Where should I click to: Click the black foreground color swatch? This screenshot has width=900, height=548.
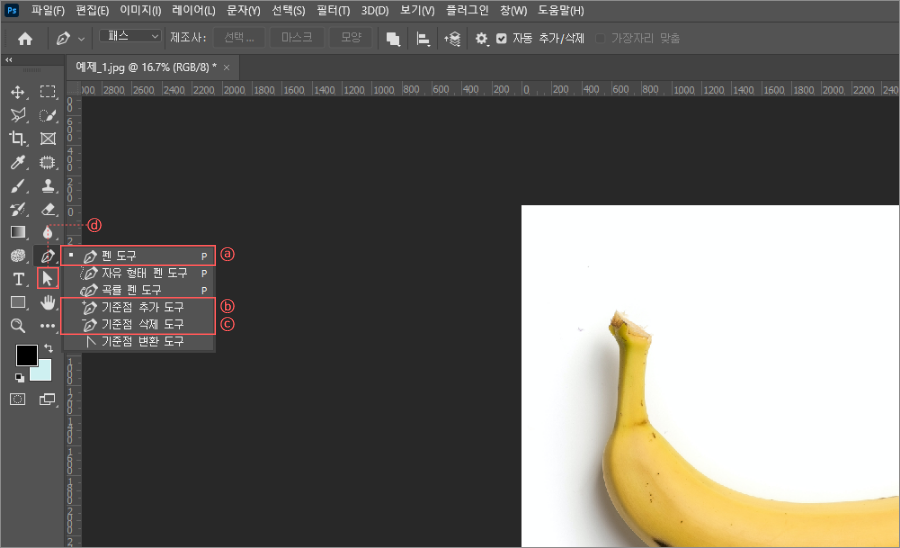pyautogui.click(x=26, y=355)
